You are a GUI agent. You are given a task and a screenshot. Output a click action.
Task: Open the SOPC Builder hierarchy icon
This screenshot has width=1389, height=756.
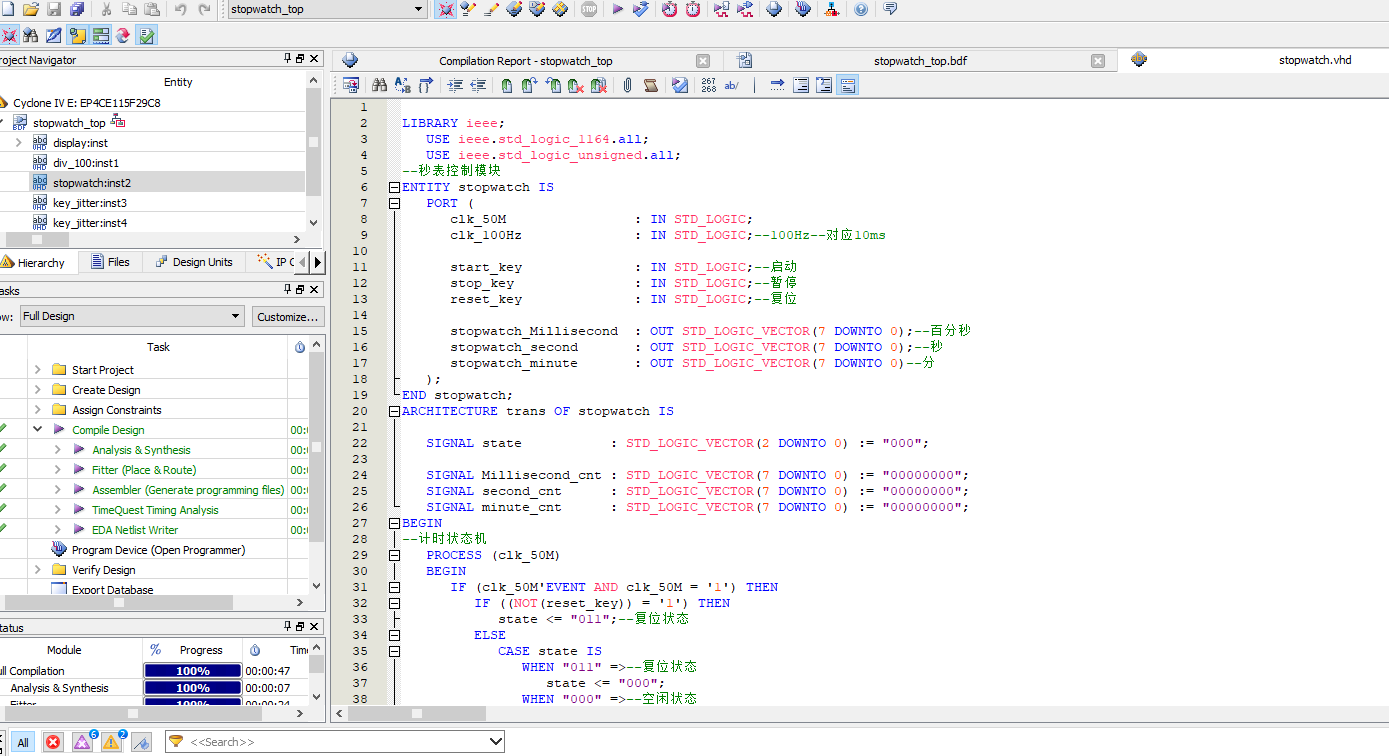[831, 9]
